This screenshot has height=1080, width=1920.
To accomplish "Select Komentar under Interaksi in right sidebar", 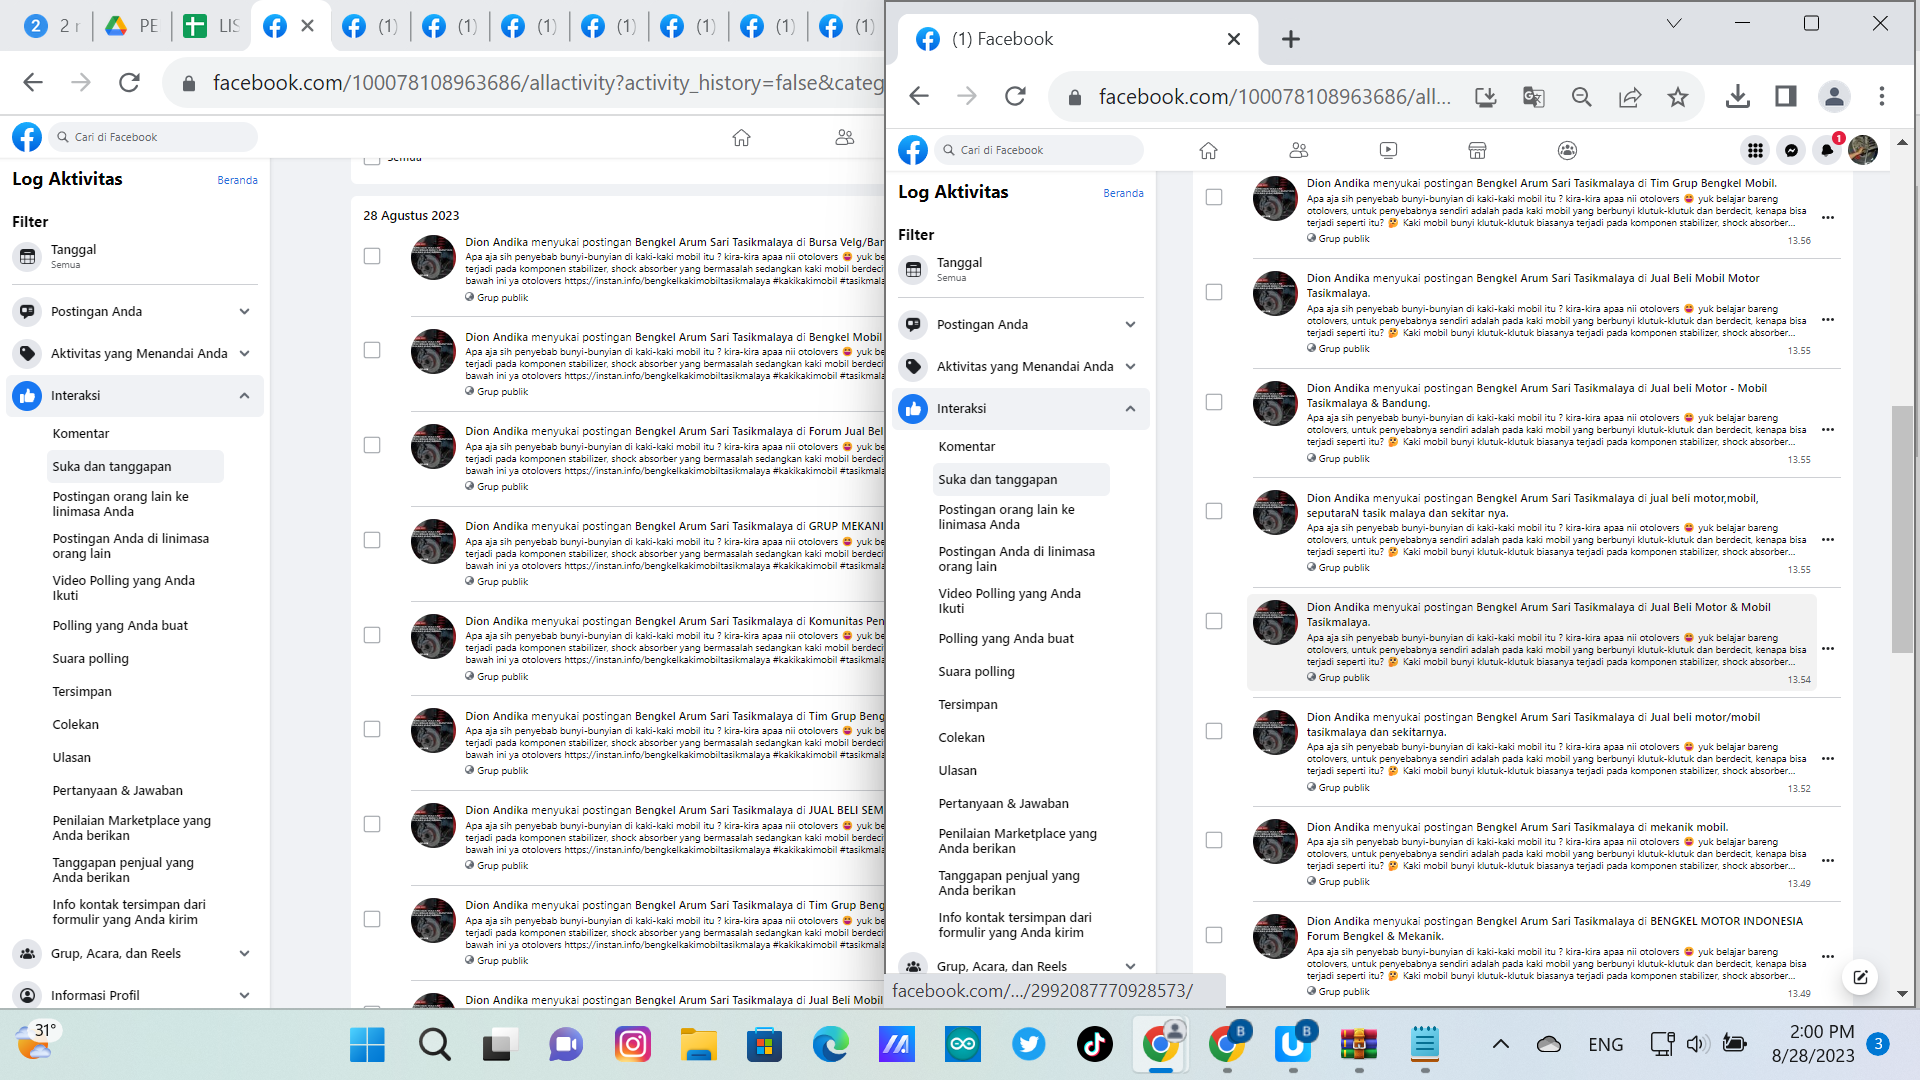I will click(966, 446).
